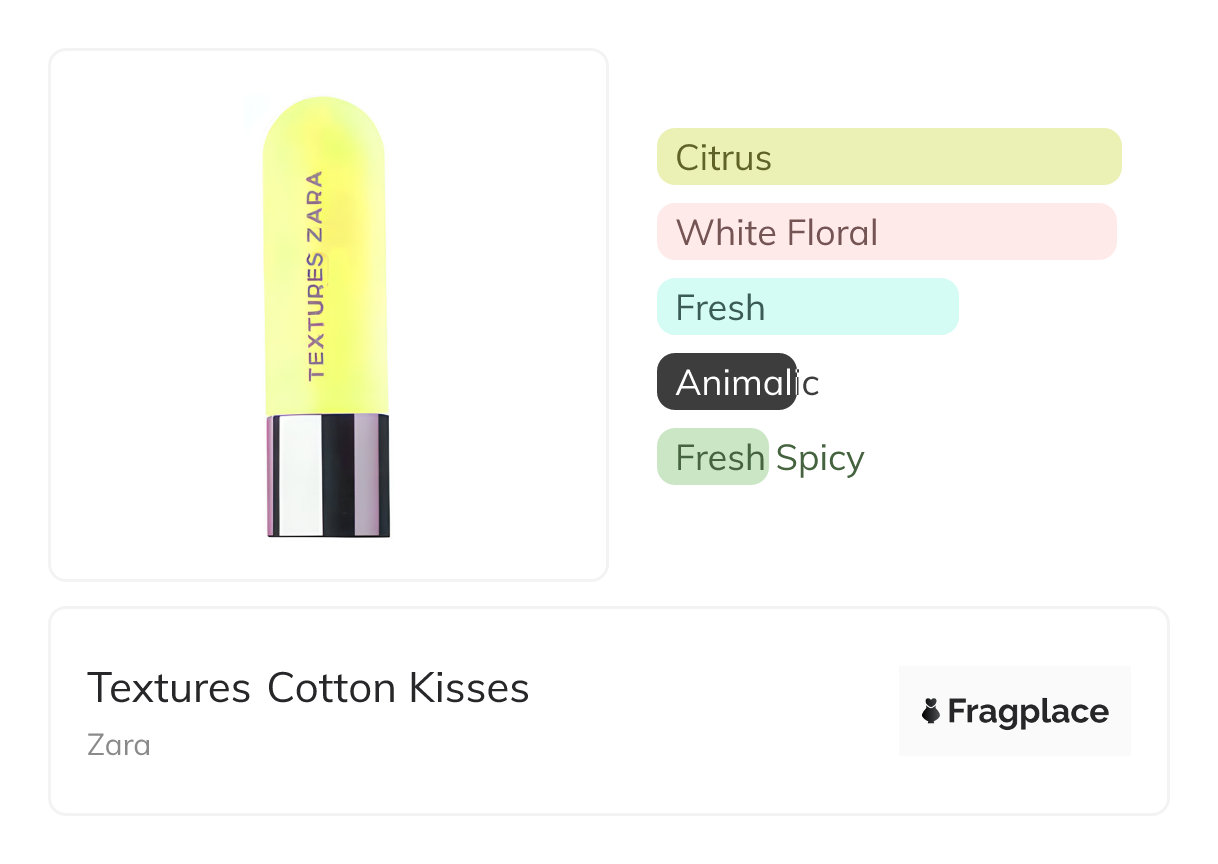Open the Textures Cotton Kisses title

click(x=308, y=688)
